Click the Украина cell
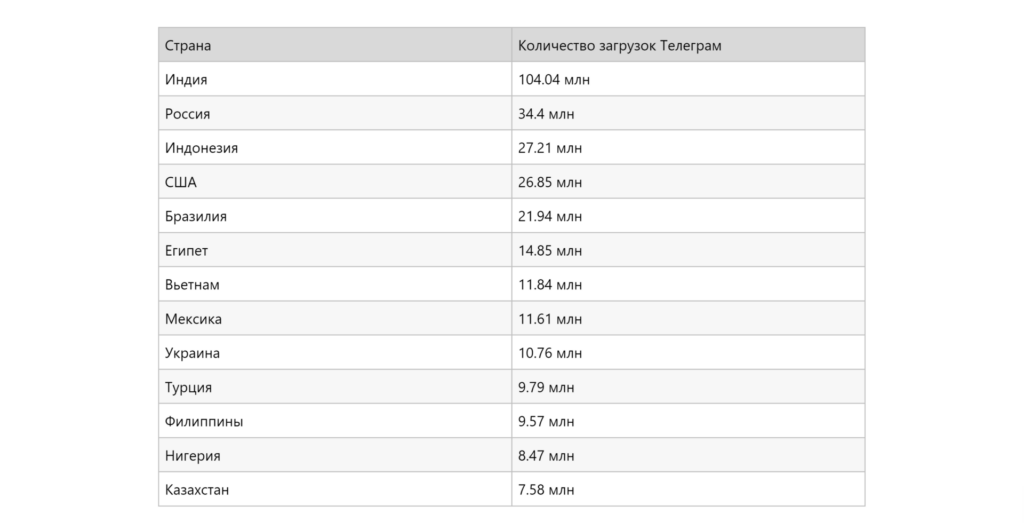 pyautogui.click(x=335, y=353)
